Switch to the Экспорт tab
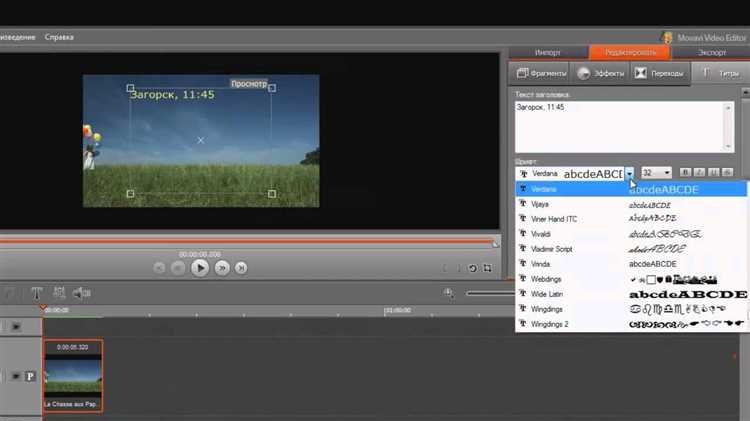Screen dimensions: 750x421 point(711,53)
